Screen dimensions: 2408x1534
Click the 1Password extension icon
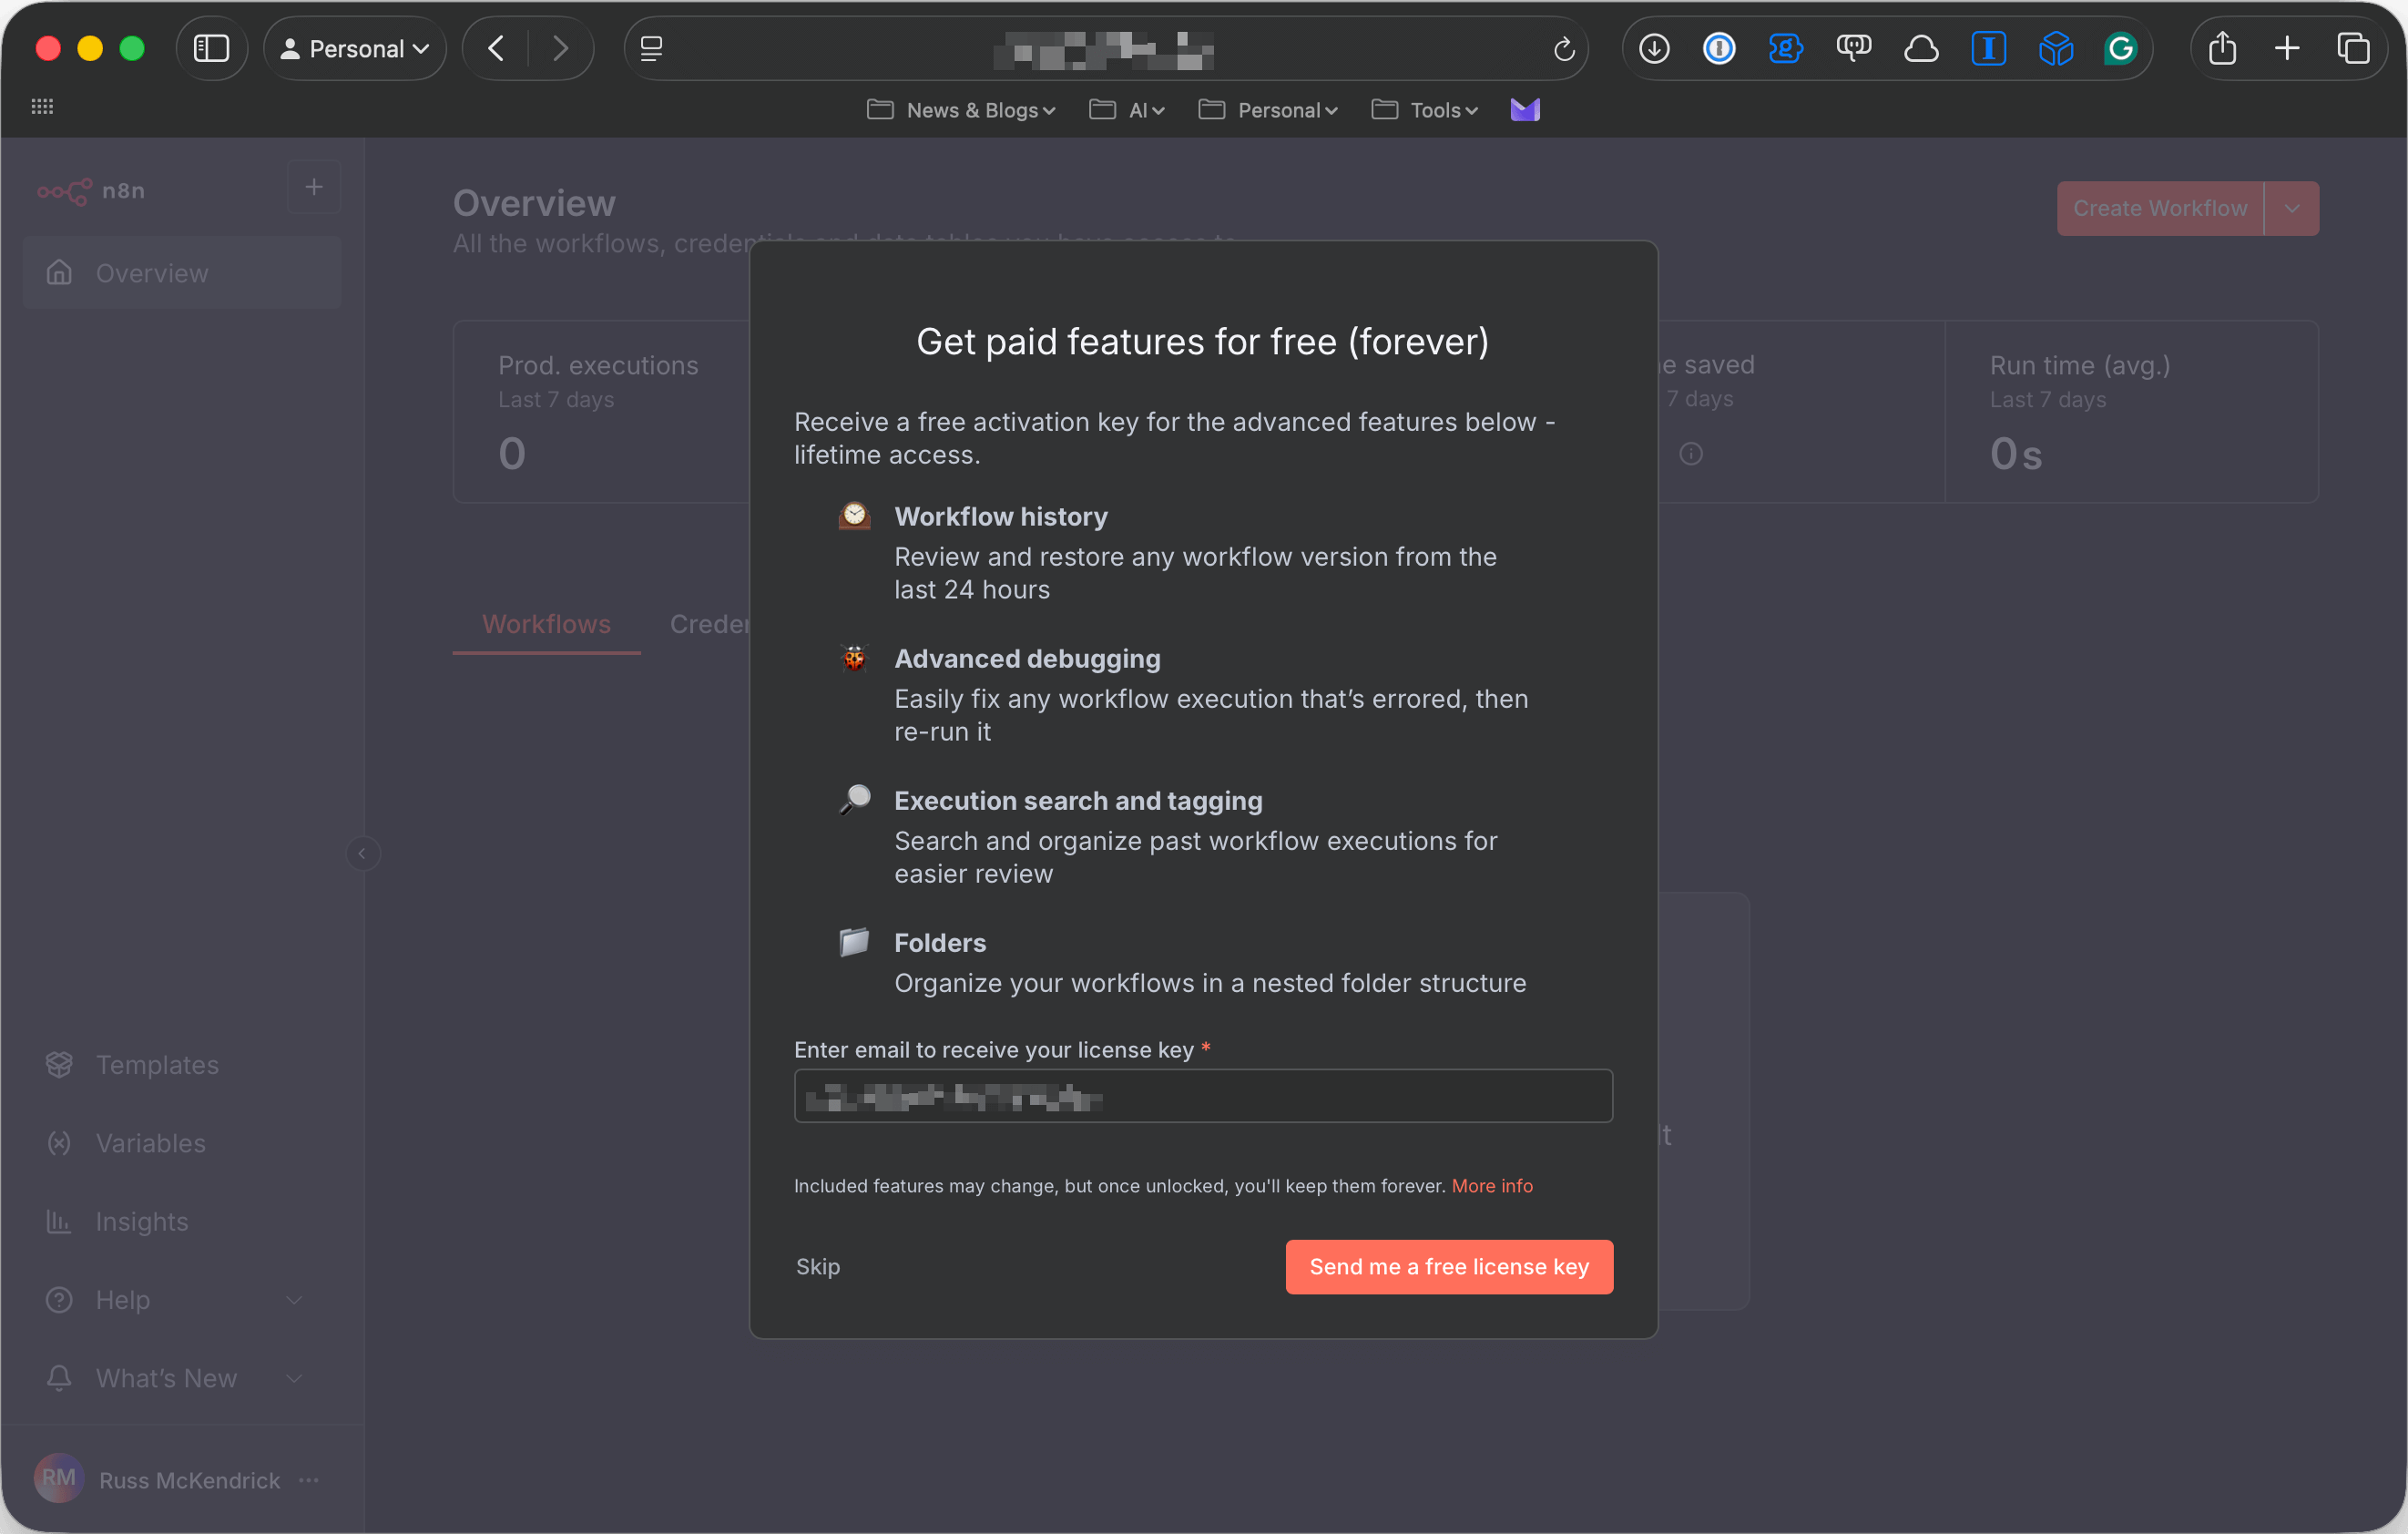pos(1719,48)
